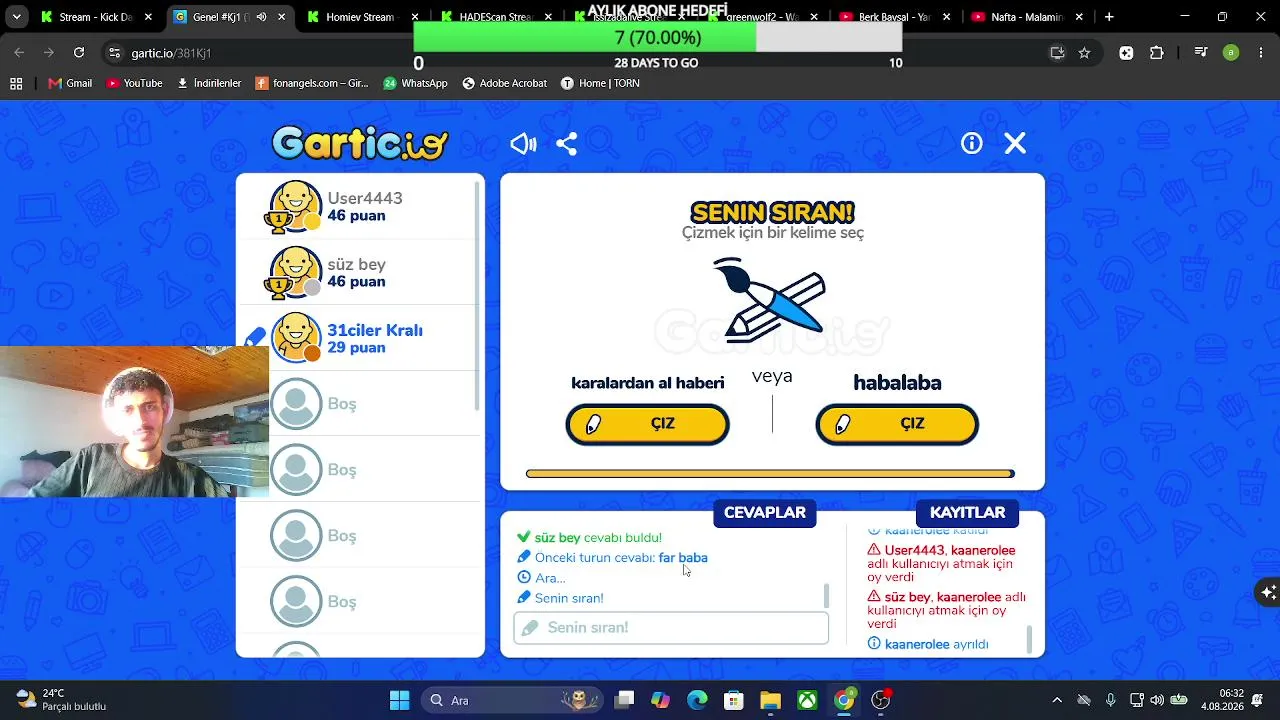Select player User4443 in the list
Image resolution: width=1280 pixels, height=720 pixels.
coord(360,206)
